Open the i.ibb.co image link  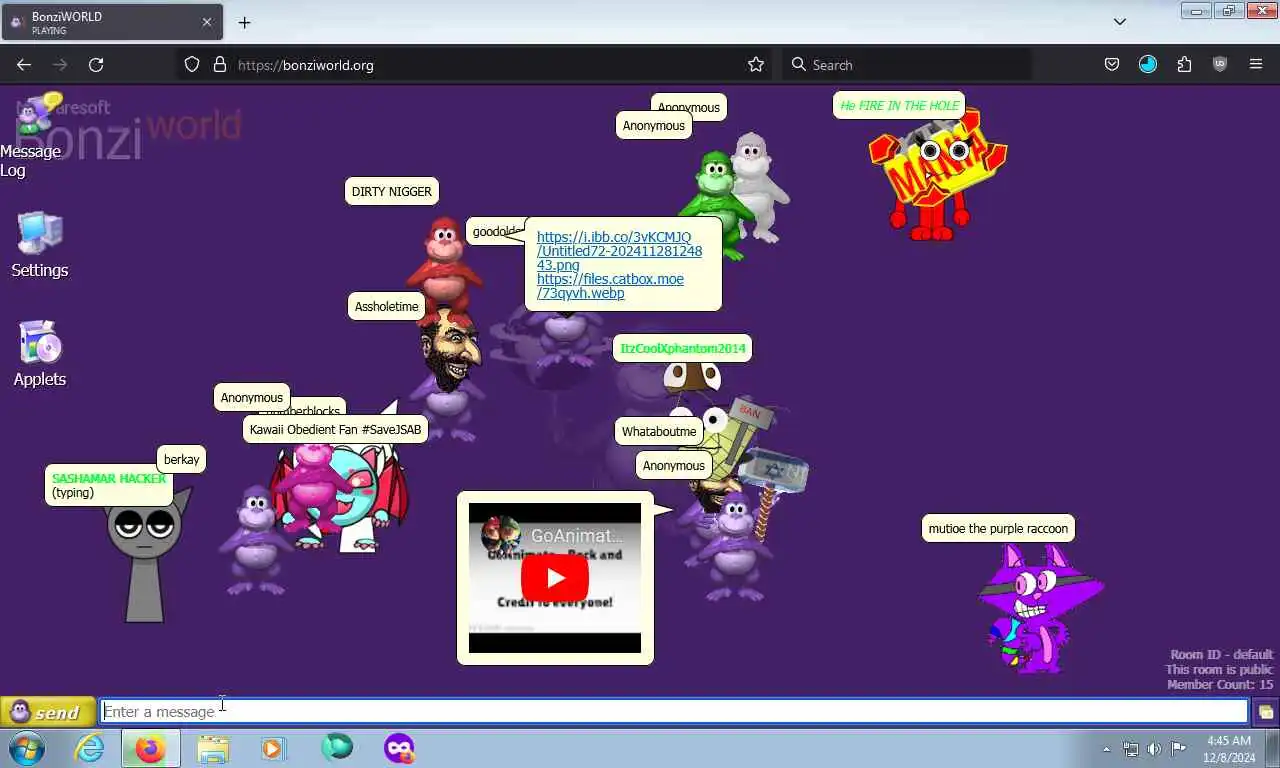click(619, 251)
